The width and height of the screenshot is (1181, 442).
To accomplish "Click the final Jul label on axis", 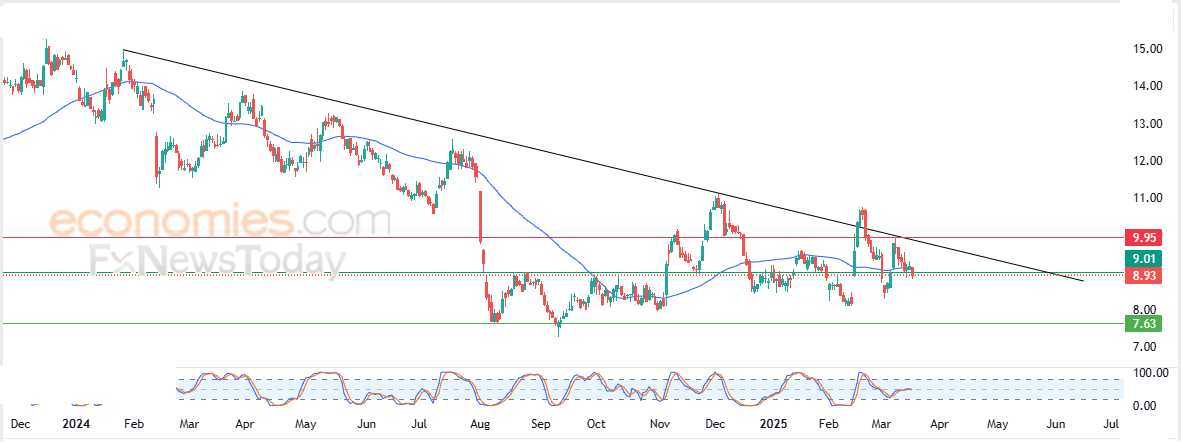I will (x=1112, y=424).
